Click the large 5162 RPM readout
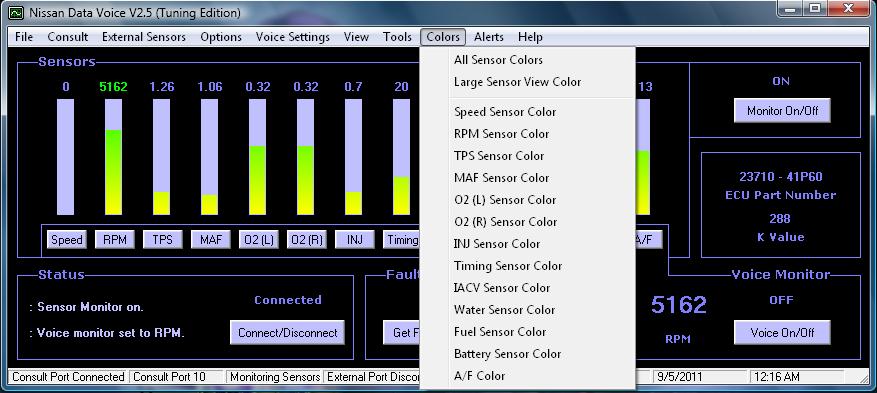Viewport: 877px width, 393px height. click(x=678, y=305)
